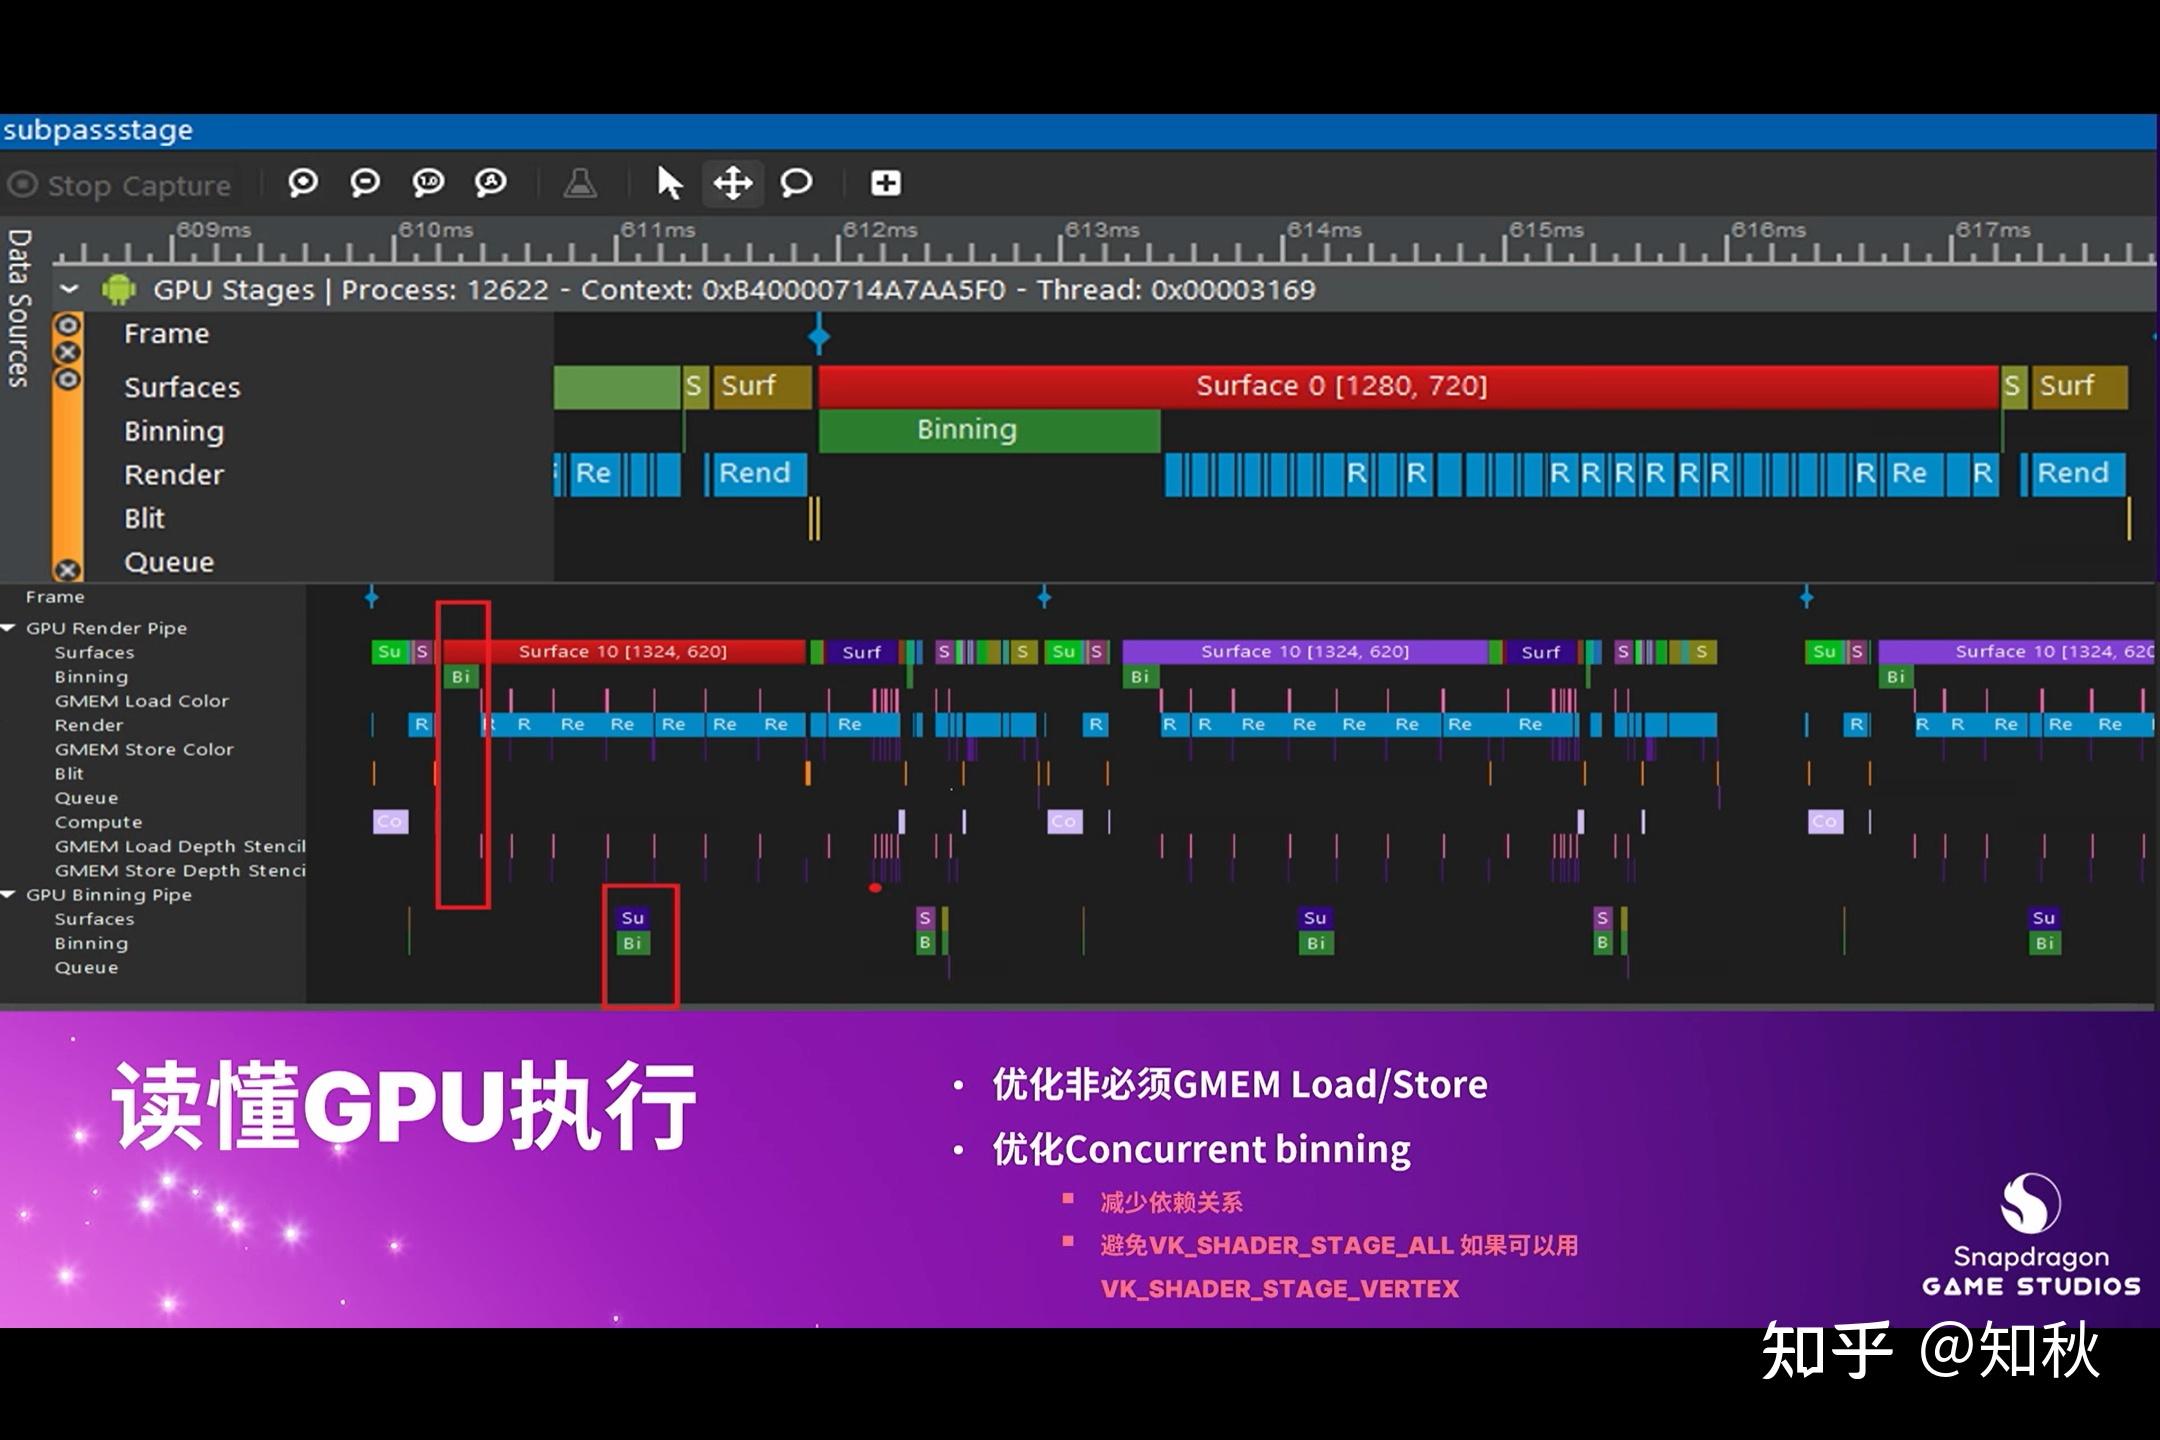Toggle the eye visibility icon on the orange track strip
This screenshot has width=2160, height=1440.
67,325
